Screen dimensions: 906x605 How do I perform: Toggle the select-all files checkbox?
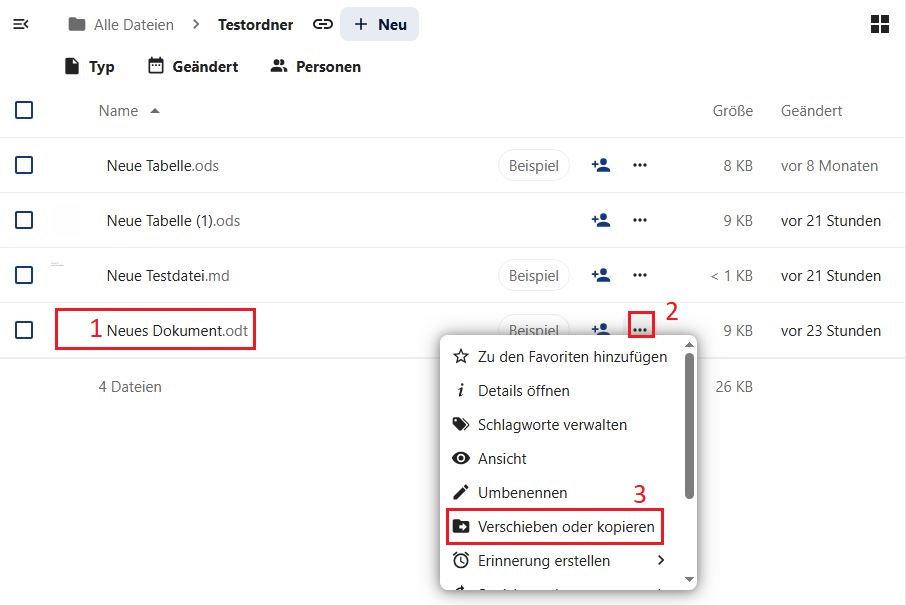pyautogui.click(x=24, y=110)
